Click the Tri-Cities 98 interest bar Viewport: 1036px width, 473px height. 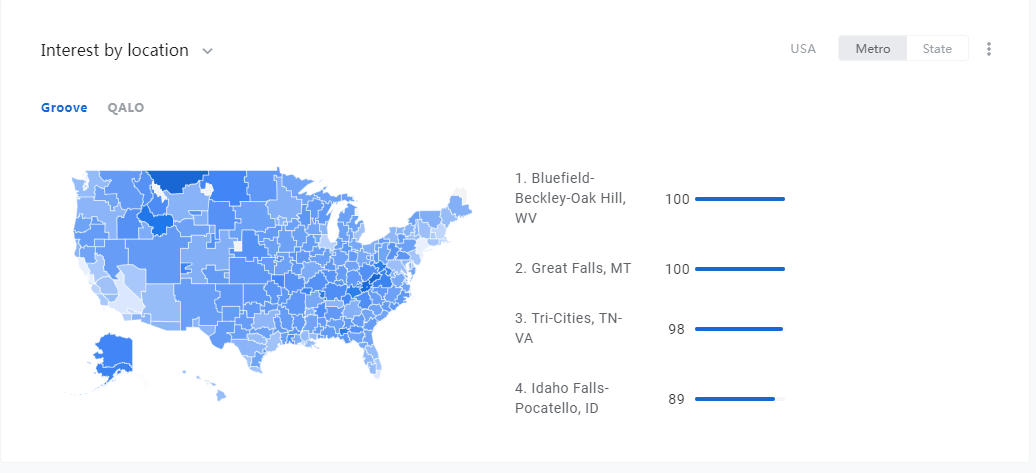point(740,329)
